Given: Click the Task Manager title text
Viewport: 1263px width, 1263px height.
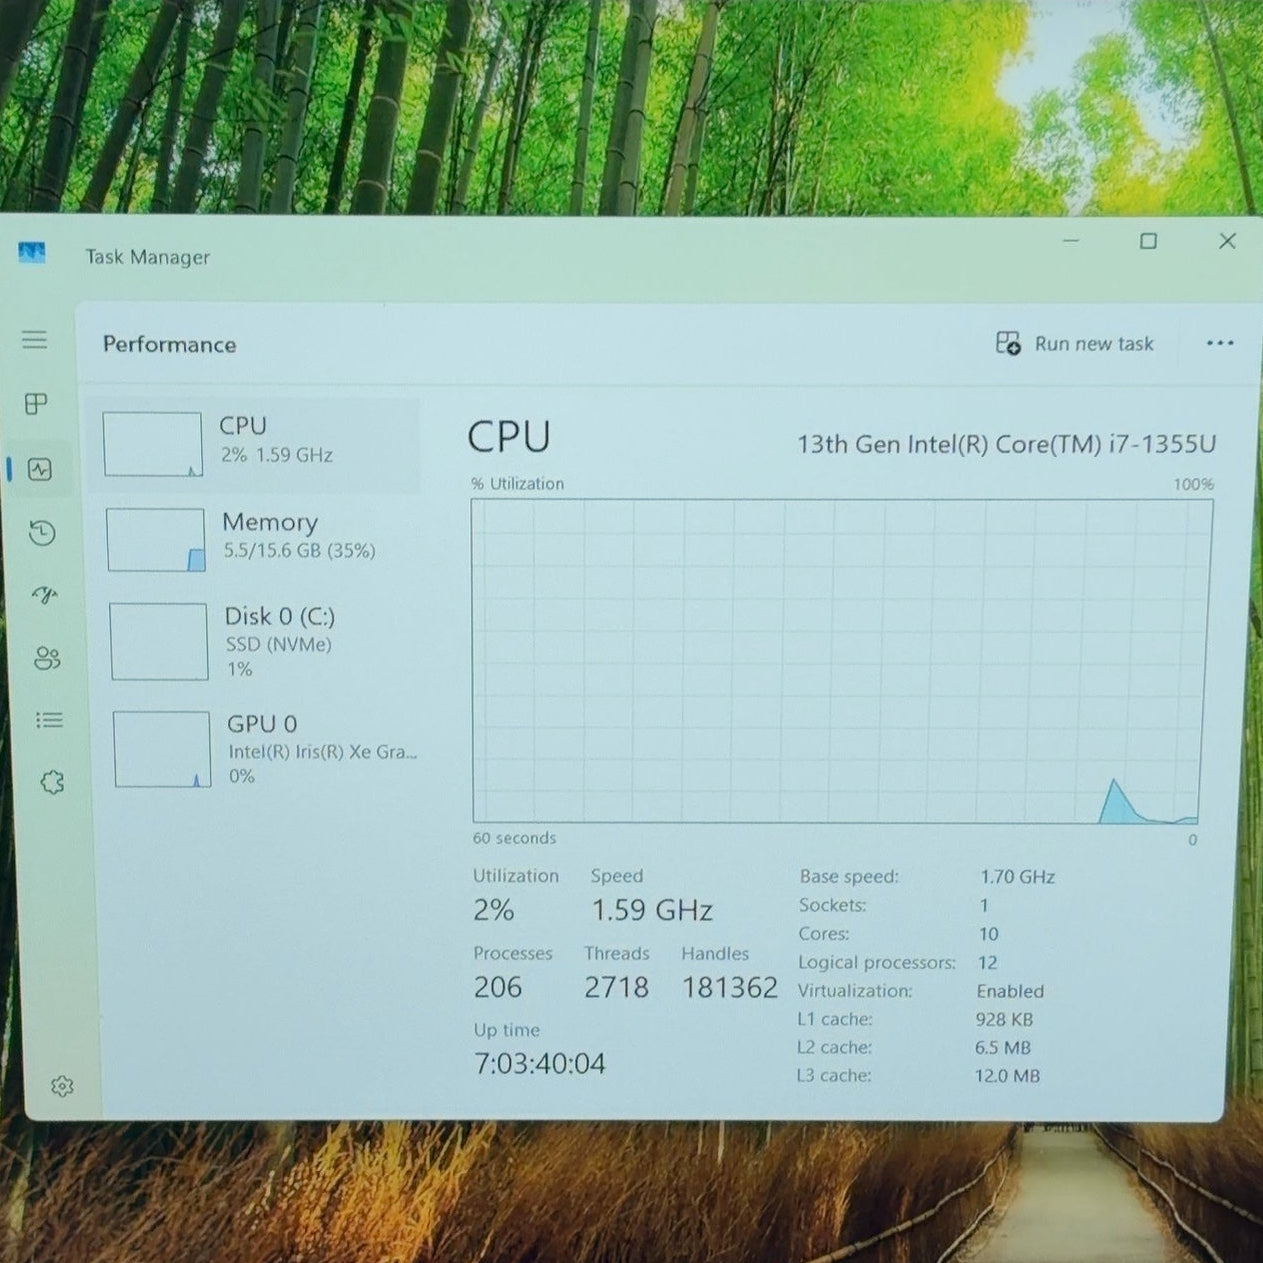Looking at the screenshot, I should 147,257.
